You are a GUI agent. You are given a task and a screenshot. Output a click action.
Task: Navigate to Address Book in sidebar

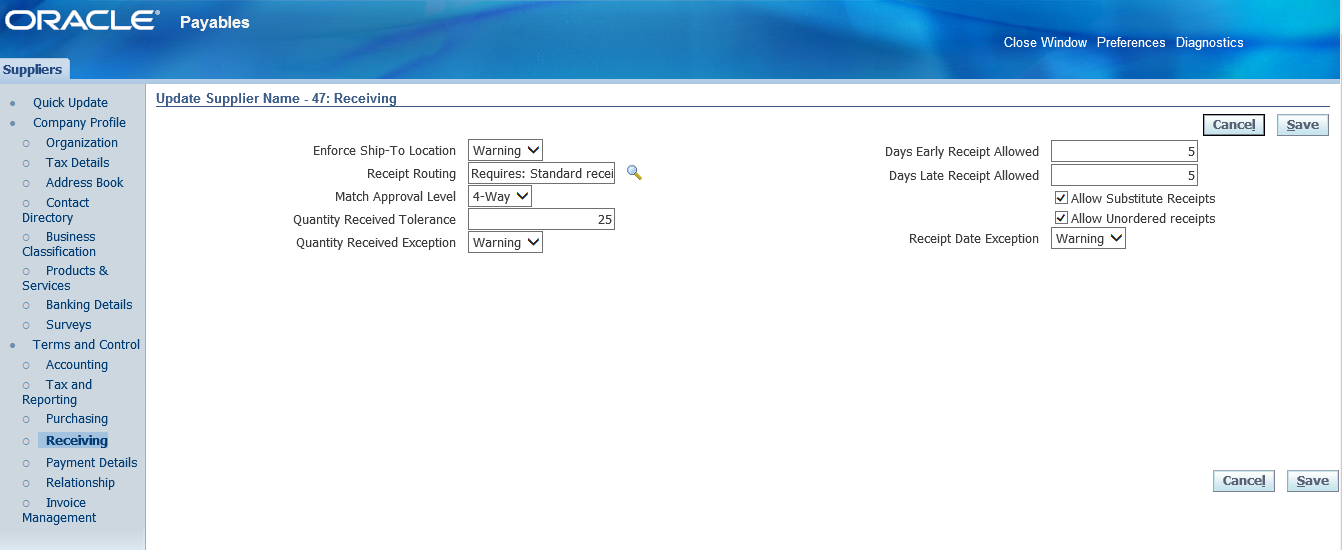tap(85, 183)
